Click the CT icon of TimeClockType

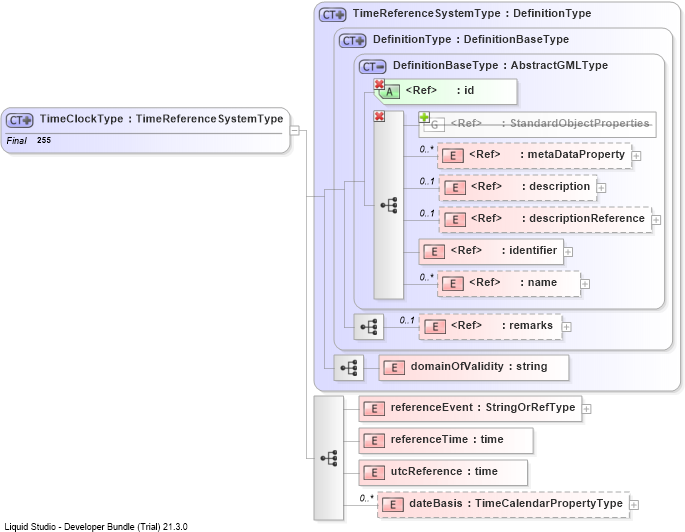20,120
